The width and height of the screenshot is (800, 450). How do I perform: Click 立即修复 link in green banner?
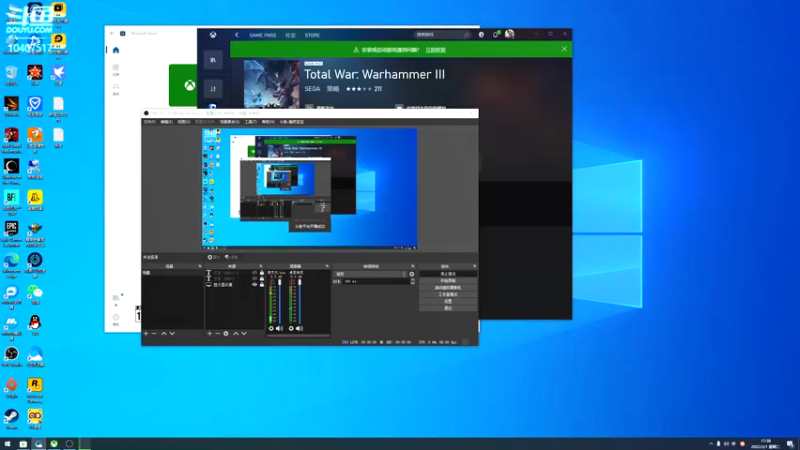coord(435,50)
